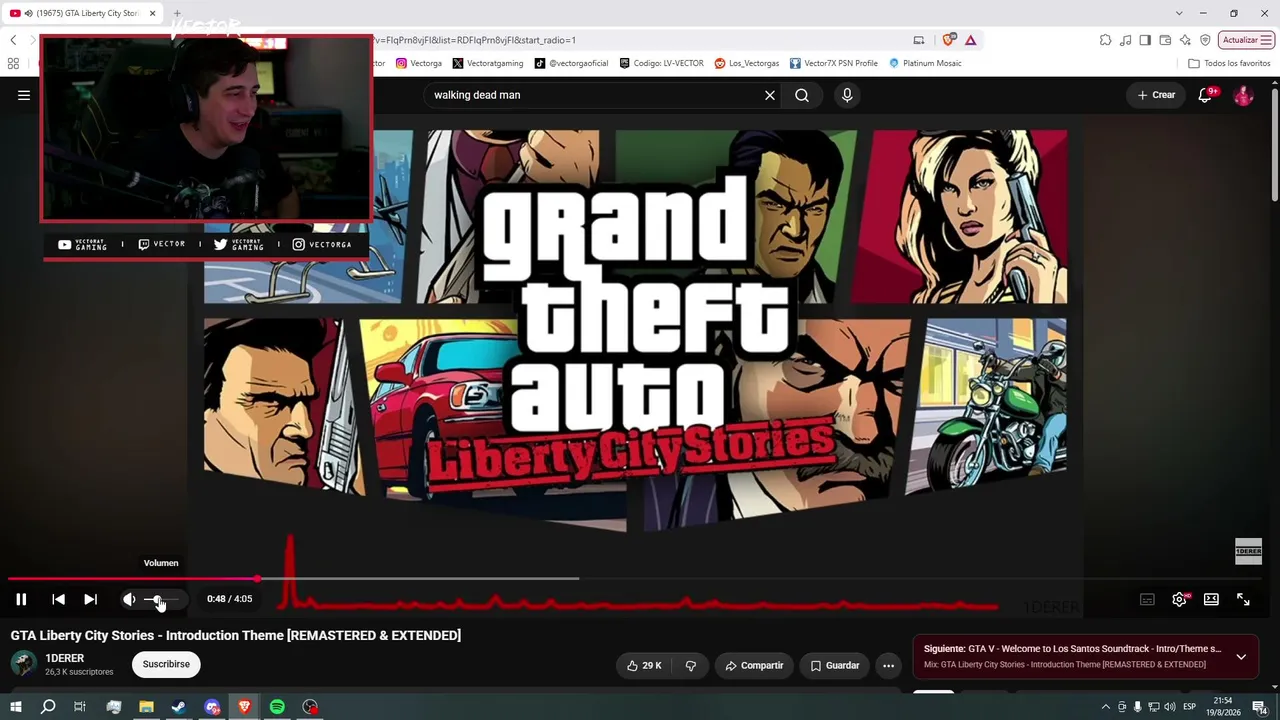
Task: Open the Vectoratgaming bookmark
Action: 488,63
